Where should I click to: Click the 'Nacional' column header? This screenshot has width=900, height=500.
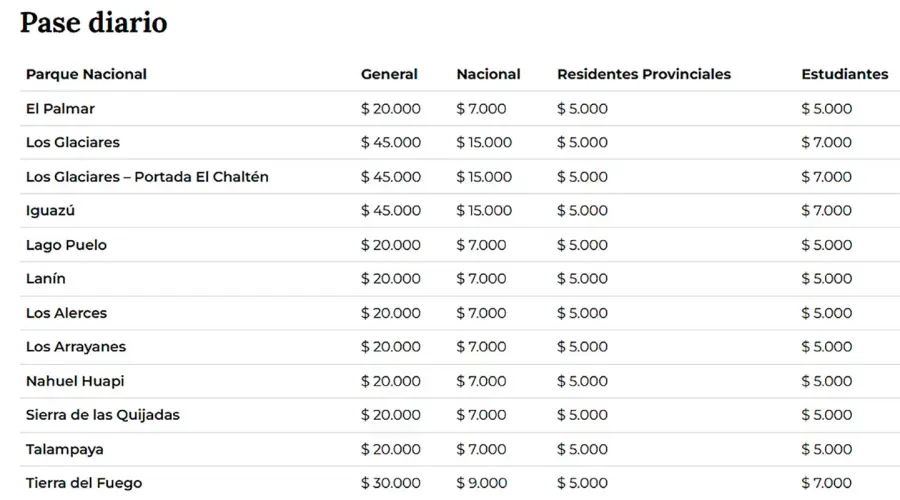pos(488,74)
